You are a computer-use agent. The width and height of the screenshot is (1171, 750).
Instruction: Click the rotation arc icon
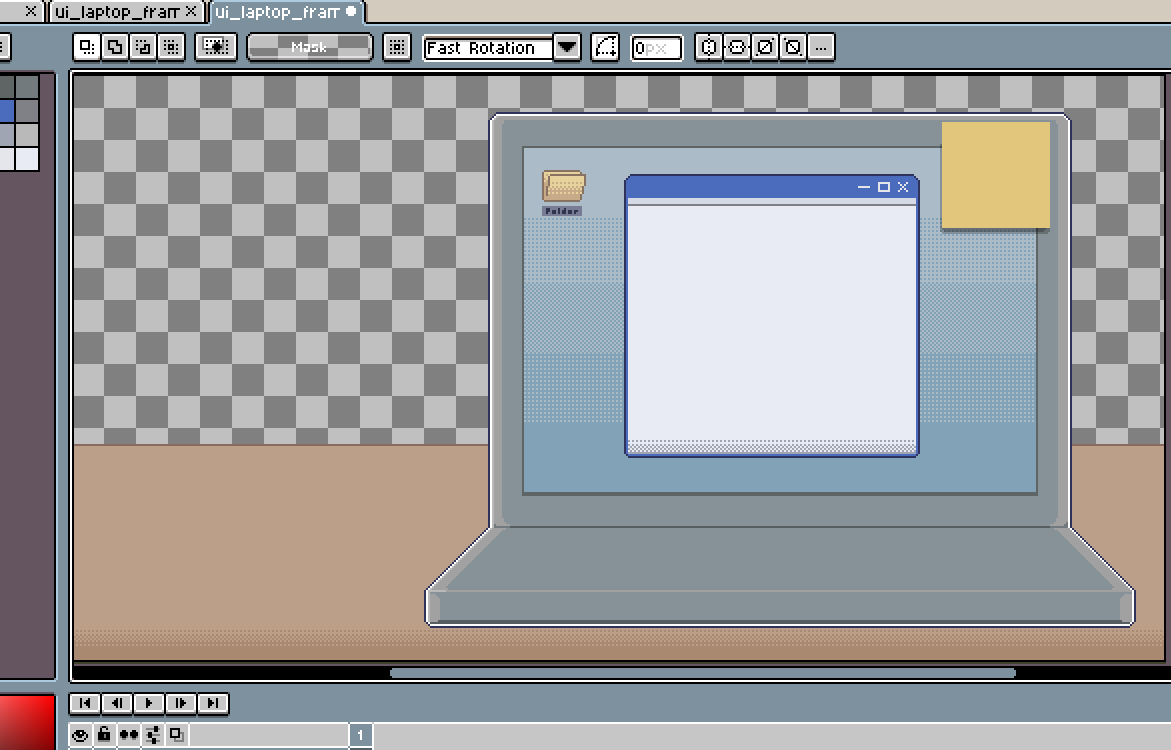pyautogui.click(x=605, y=47)
